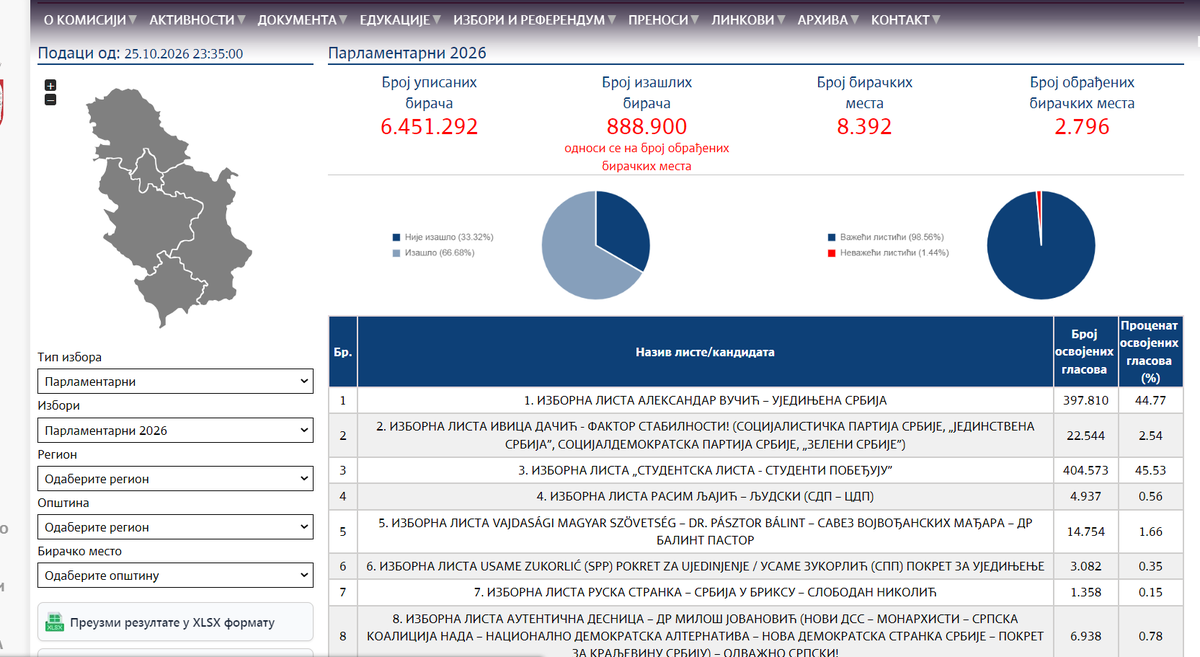
Task: Click the Број освојених гласова column header
Action: click(x=1085, y=352)
